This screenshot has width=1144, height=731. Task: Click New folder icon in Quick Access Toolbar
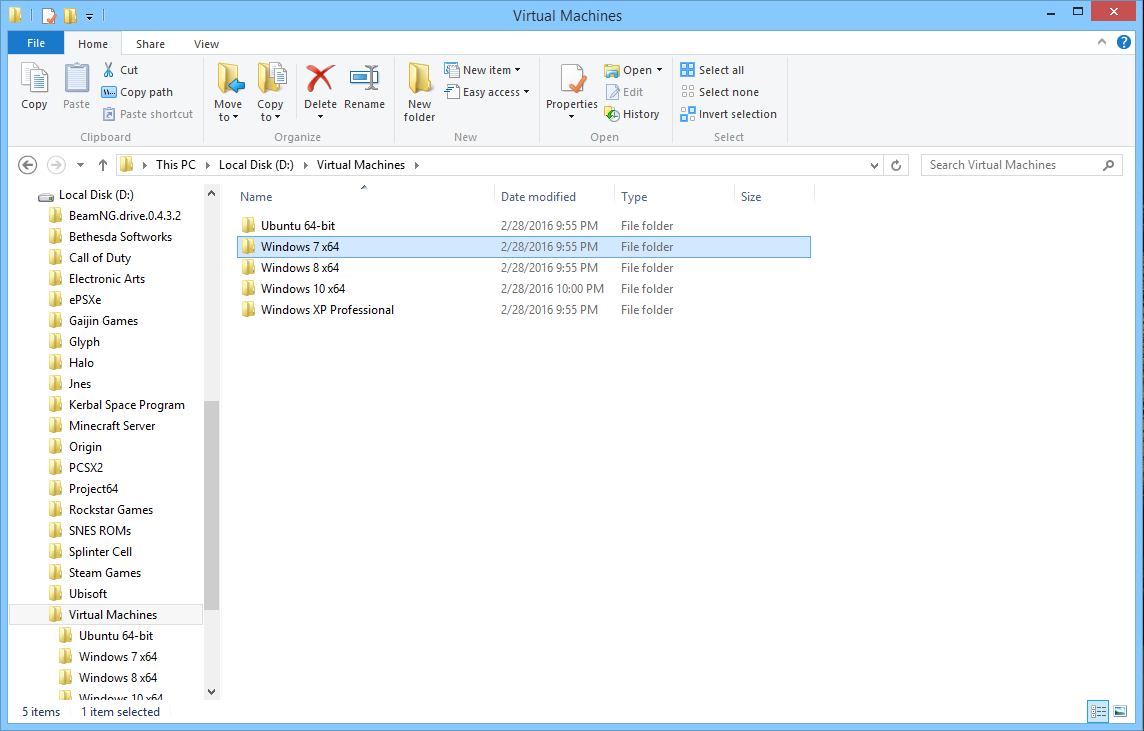click(x=70, y=15)
